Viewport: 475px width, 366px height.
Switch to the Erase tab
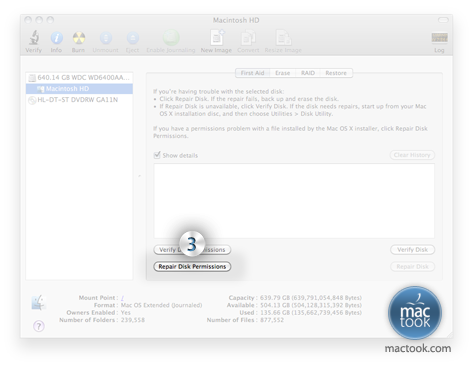pyautogui.click(x=282, y=73)
